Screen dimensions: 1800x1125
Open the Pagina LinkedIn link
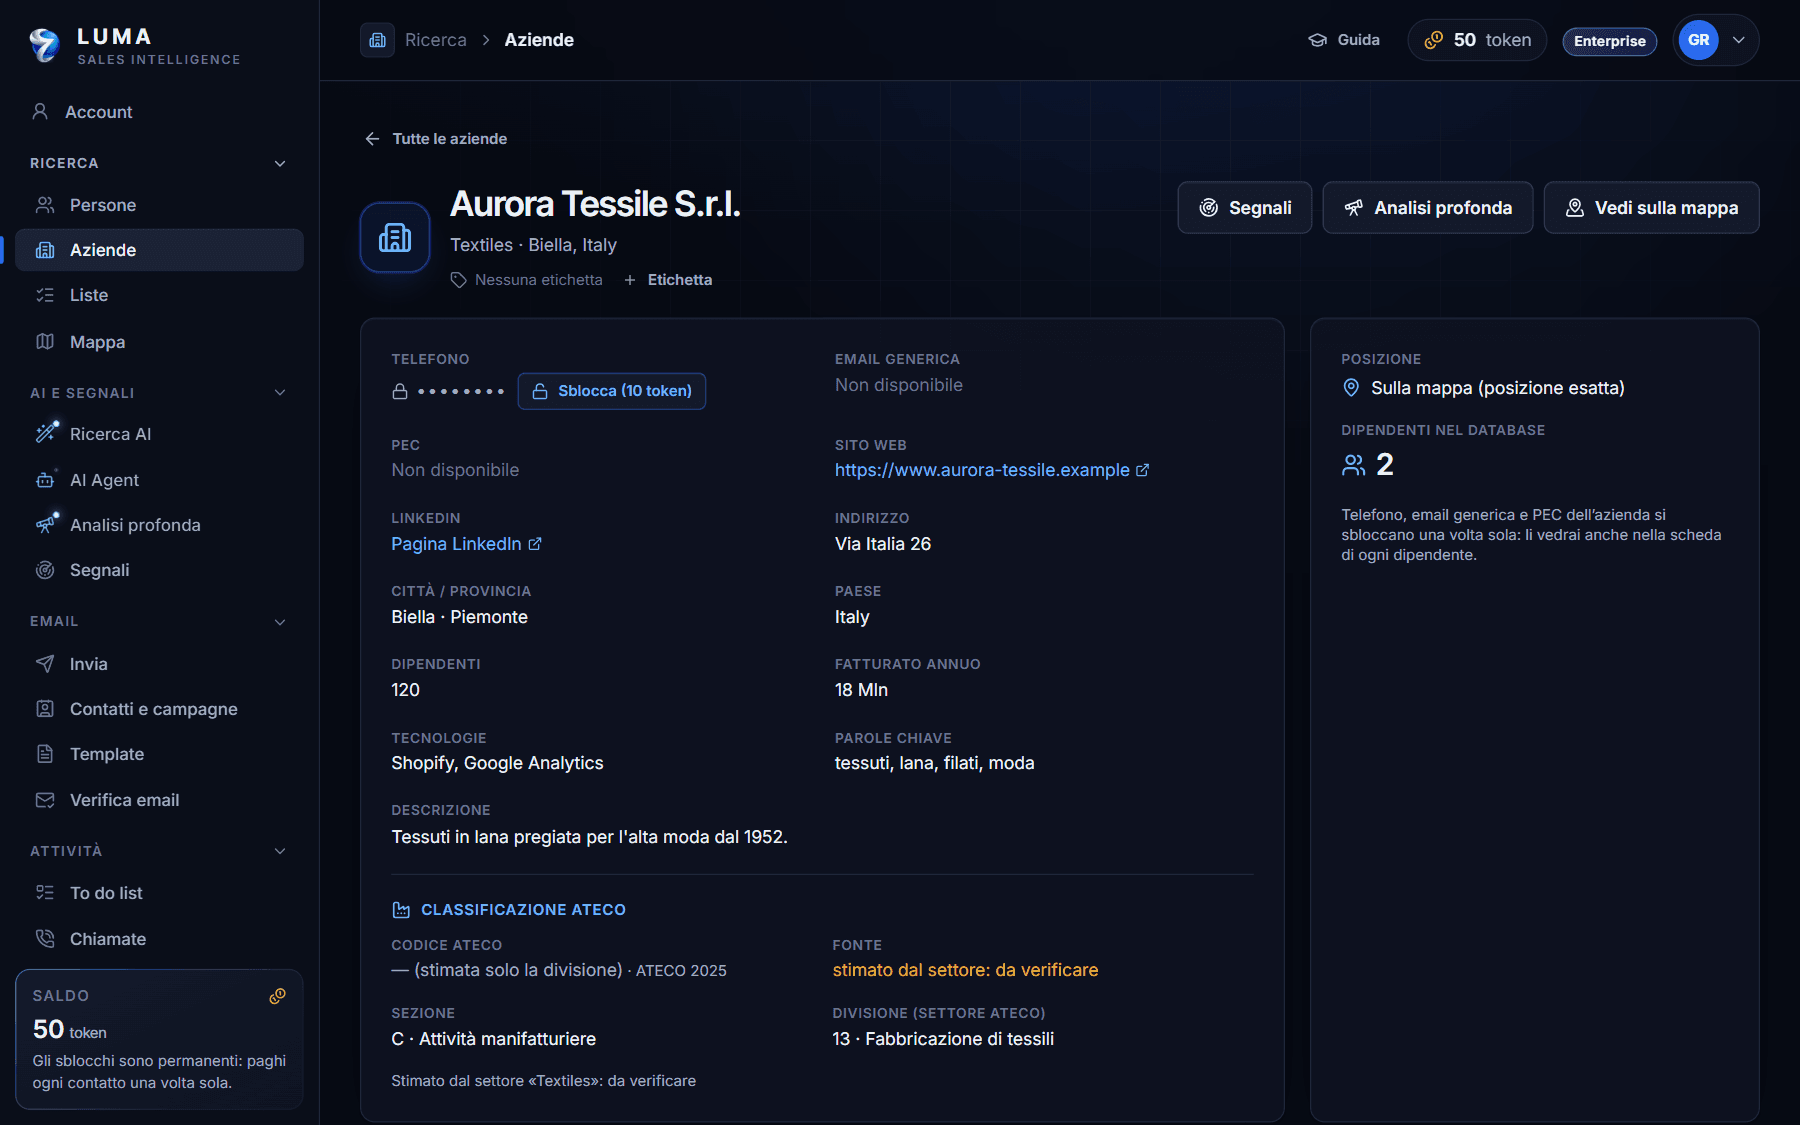coord(466,544)
